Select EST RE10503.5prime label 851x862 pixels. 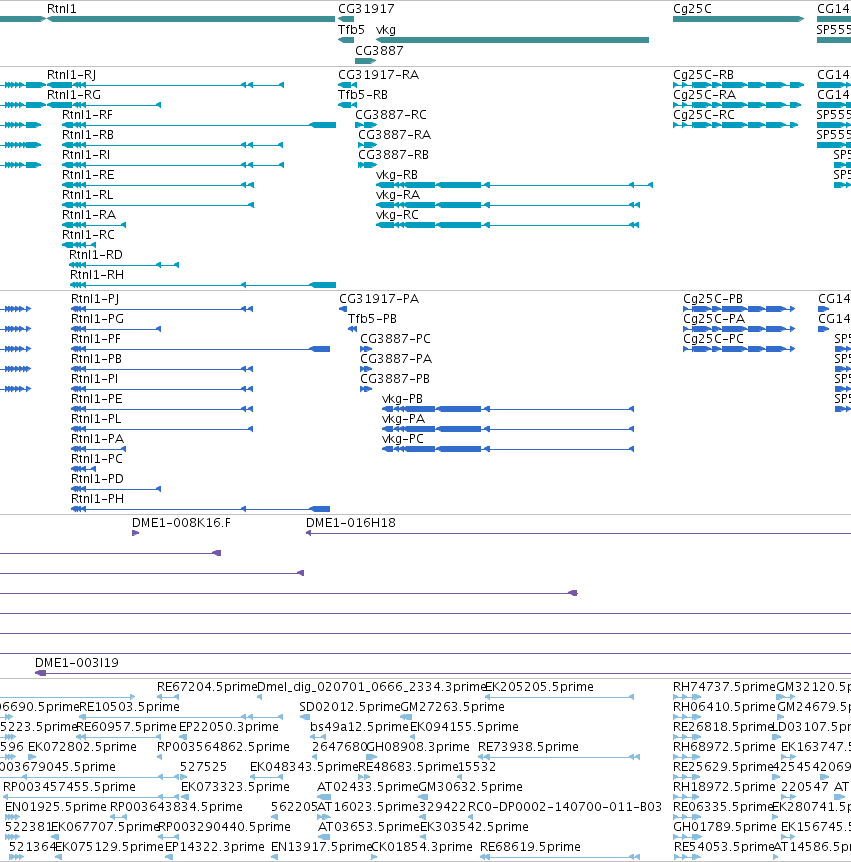[x=129, y=706]
